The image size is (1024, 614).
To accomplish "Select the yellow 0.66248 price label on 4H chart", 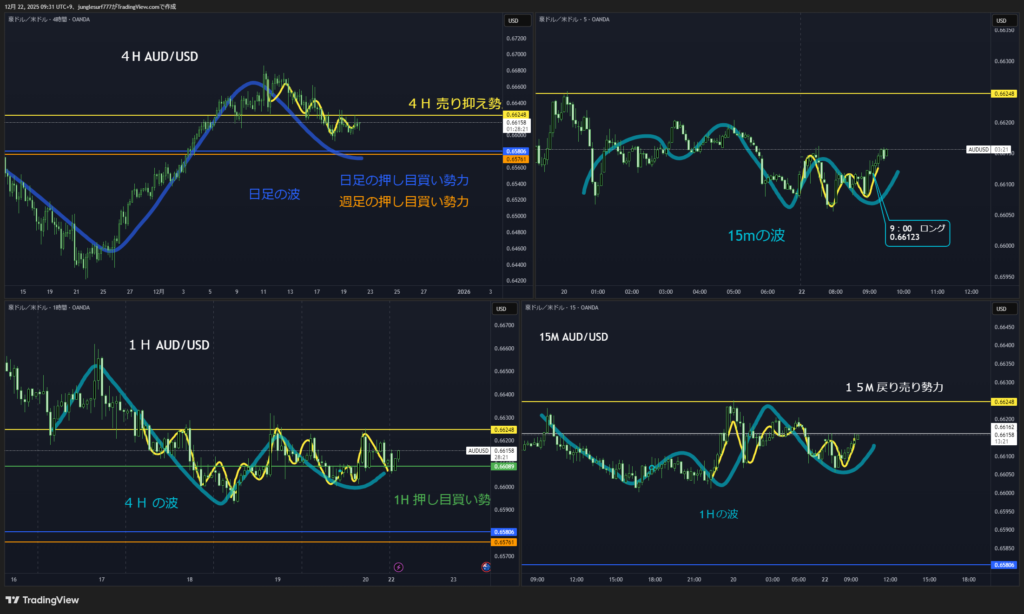I will pyautogui.click(x=516, y=115).
